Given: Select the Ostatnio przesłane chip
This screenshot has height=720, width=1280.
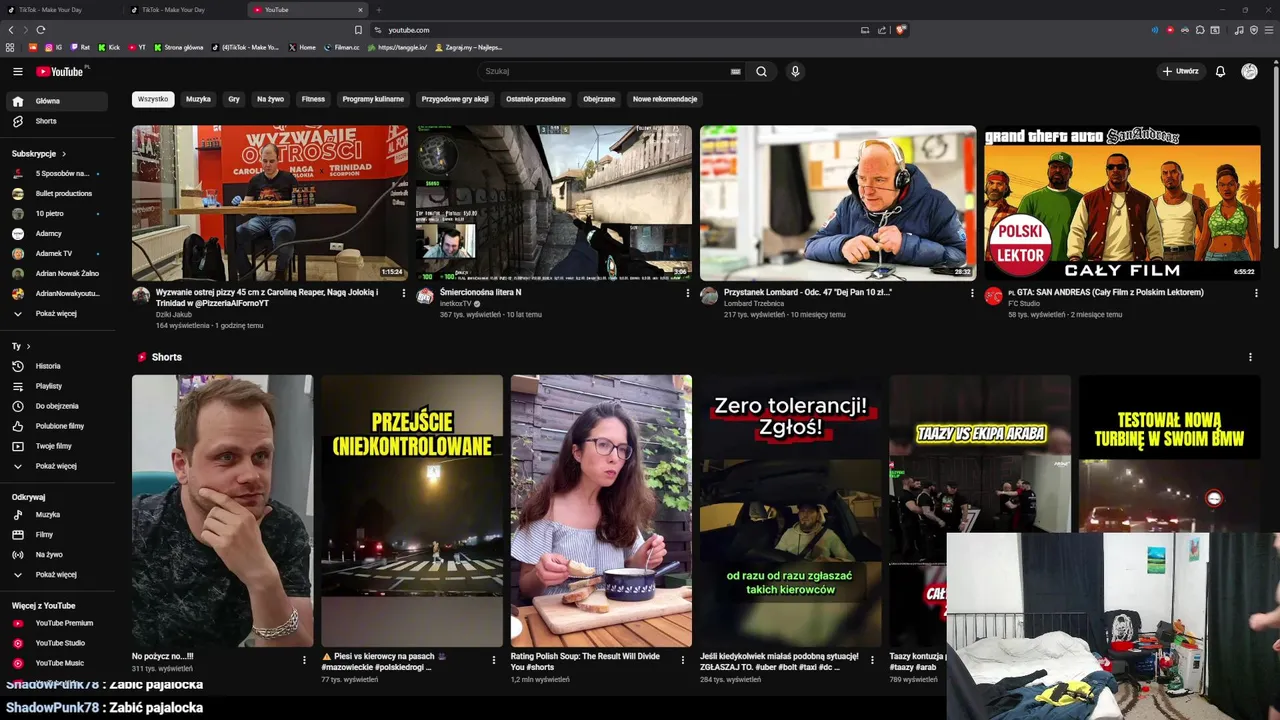Looking at the screenshot, I should click(x=536, y=99).
